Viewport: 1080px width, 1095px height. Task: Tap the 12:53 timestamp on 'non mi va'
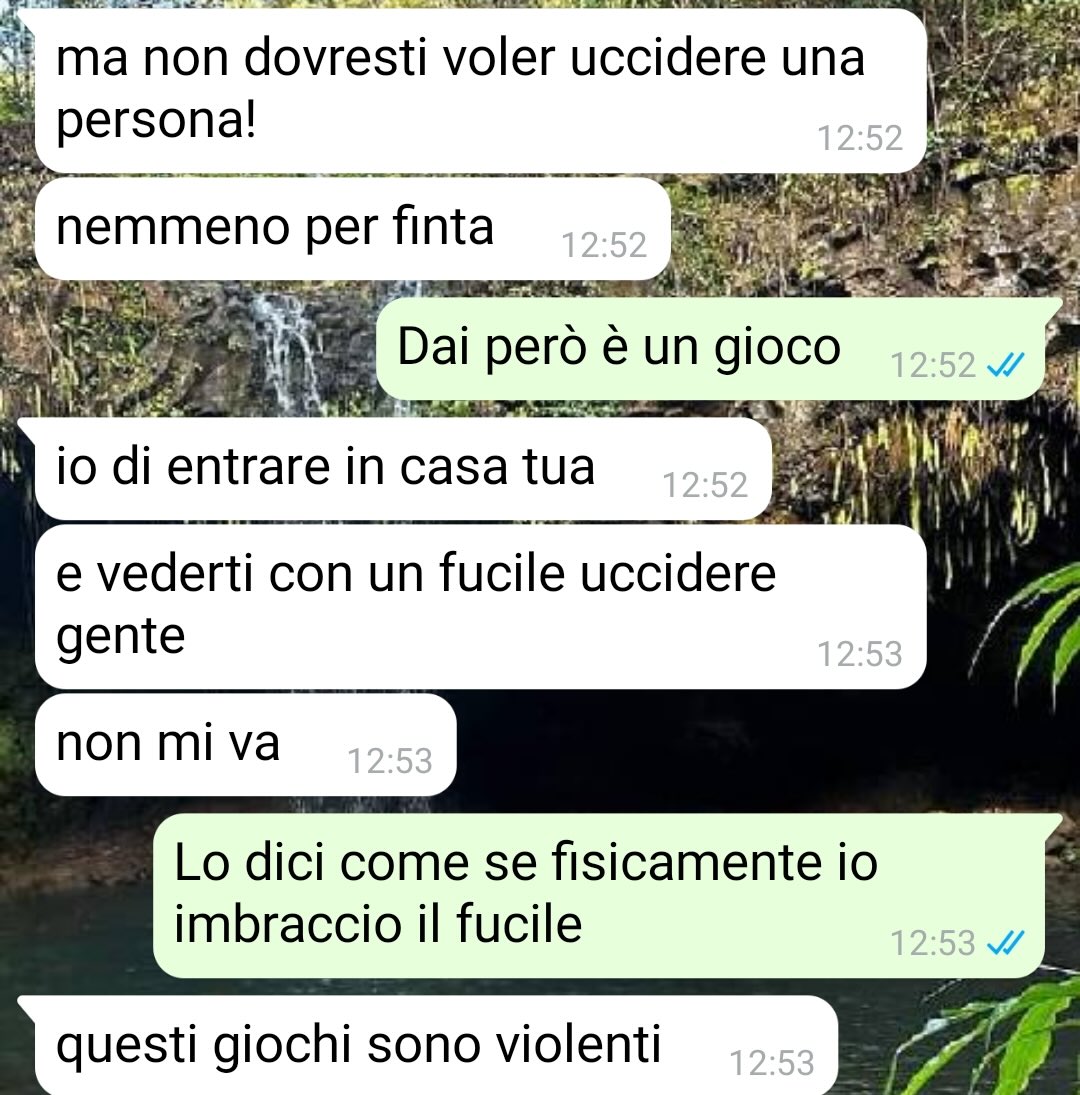[390, 761]
